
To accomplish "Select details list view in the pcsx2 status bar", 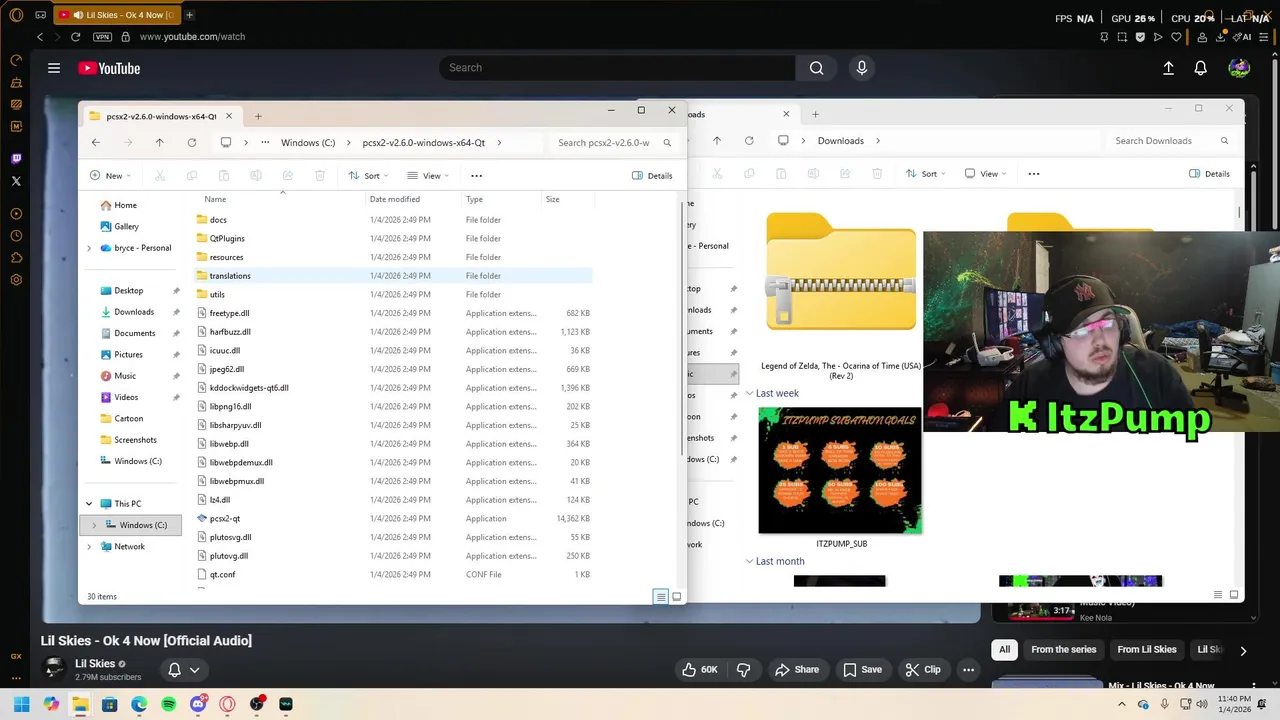I will (x=661, y=597).
